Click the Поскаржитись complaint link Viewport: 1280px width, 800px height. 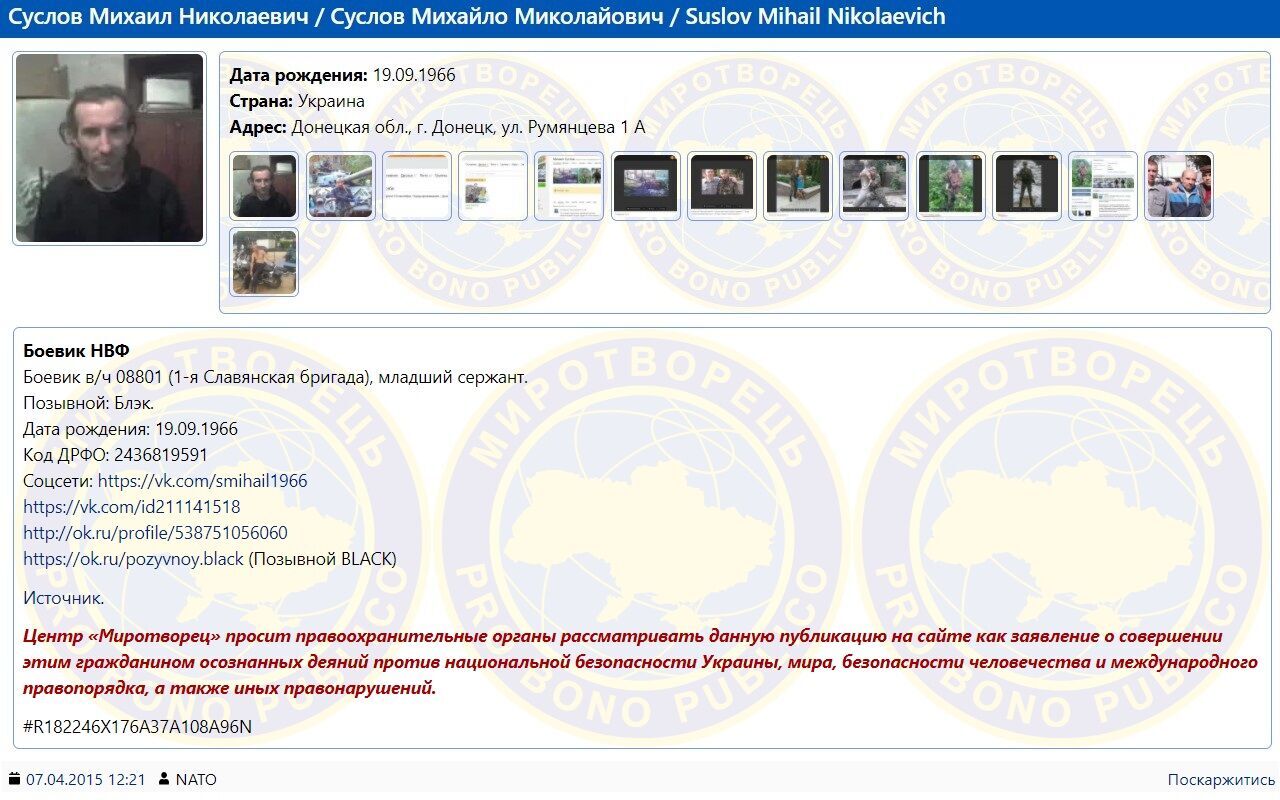tap(1221, 780)
